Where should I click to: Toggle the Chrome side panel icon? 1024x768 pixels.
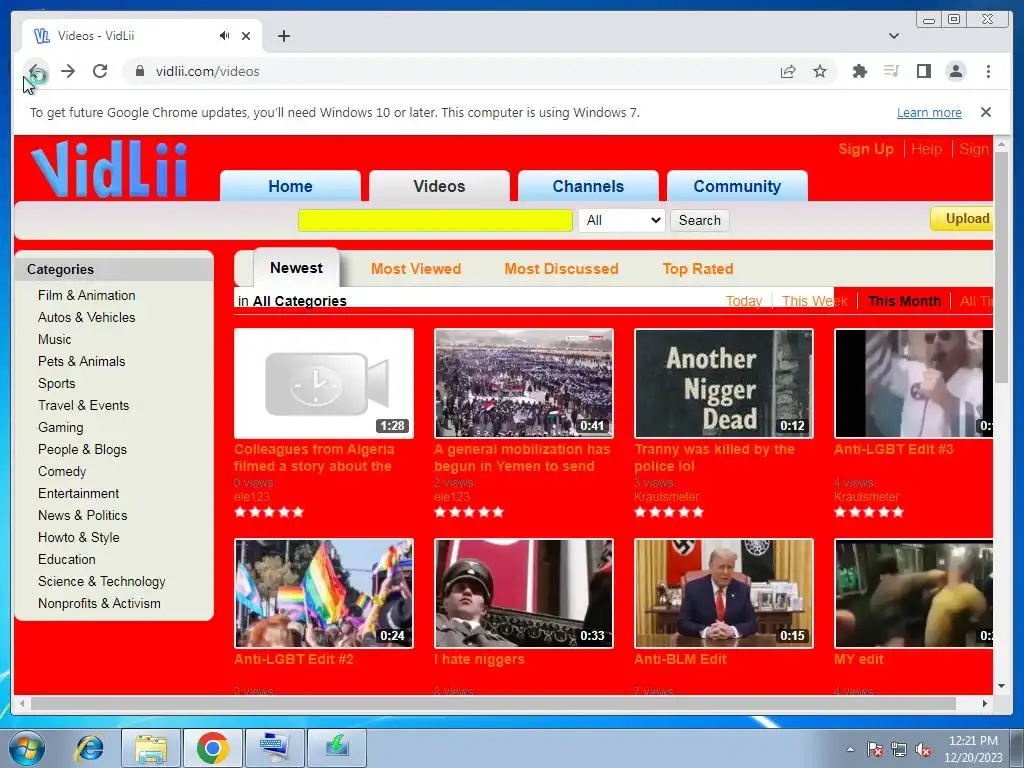point(923,71)
